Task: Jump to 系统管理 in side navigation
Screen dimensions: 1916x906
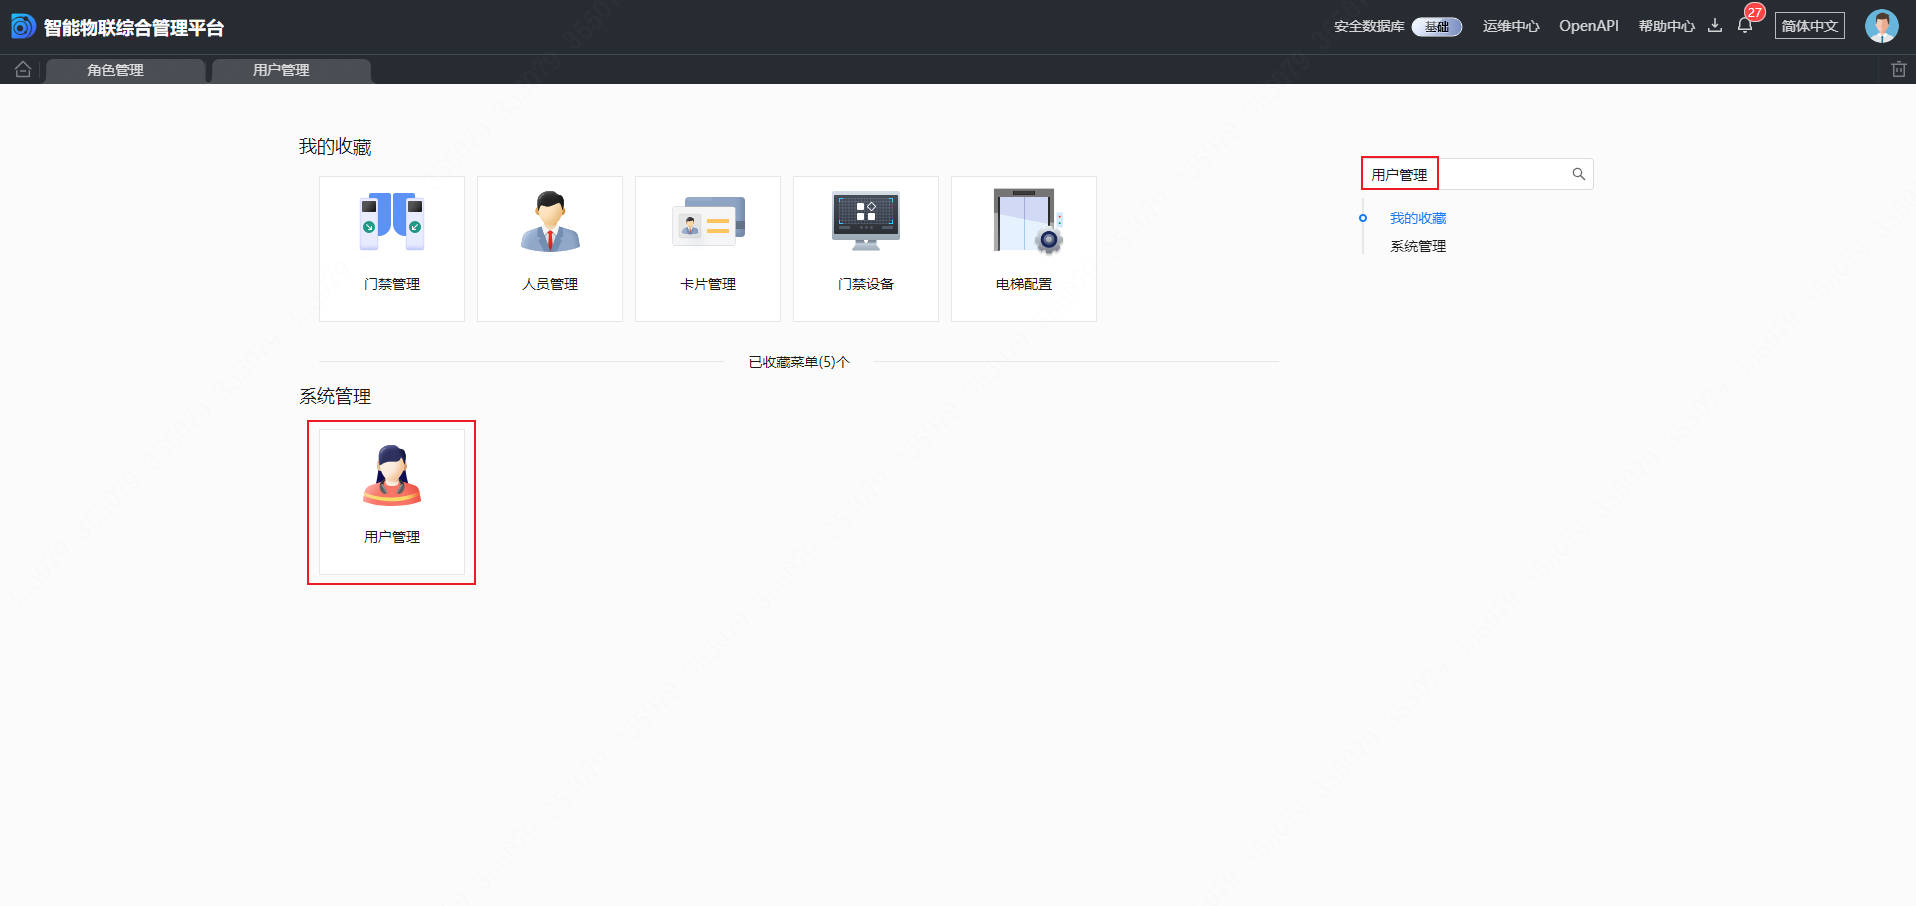Action: pyautogui.click(x=1418, y=246)
